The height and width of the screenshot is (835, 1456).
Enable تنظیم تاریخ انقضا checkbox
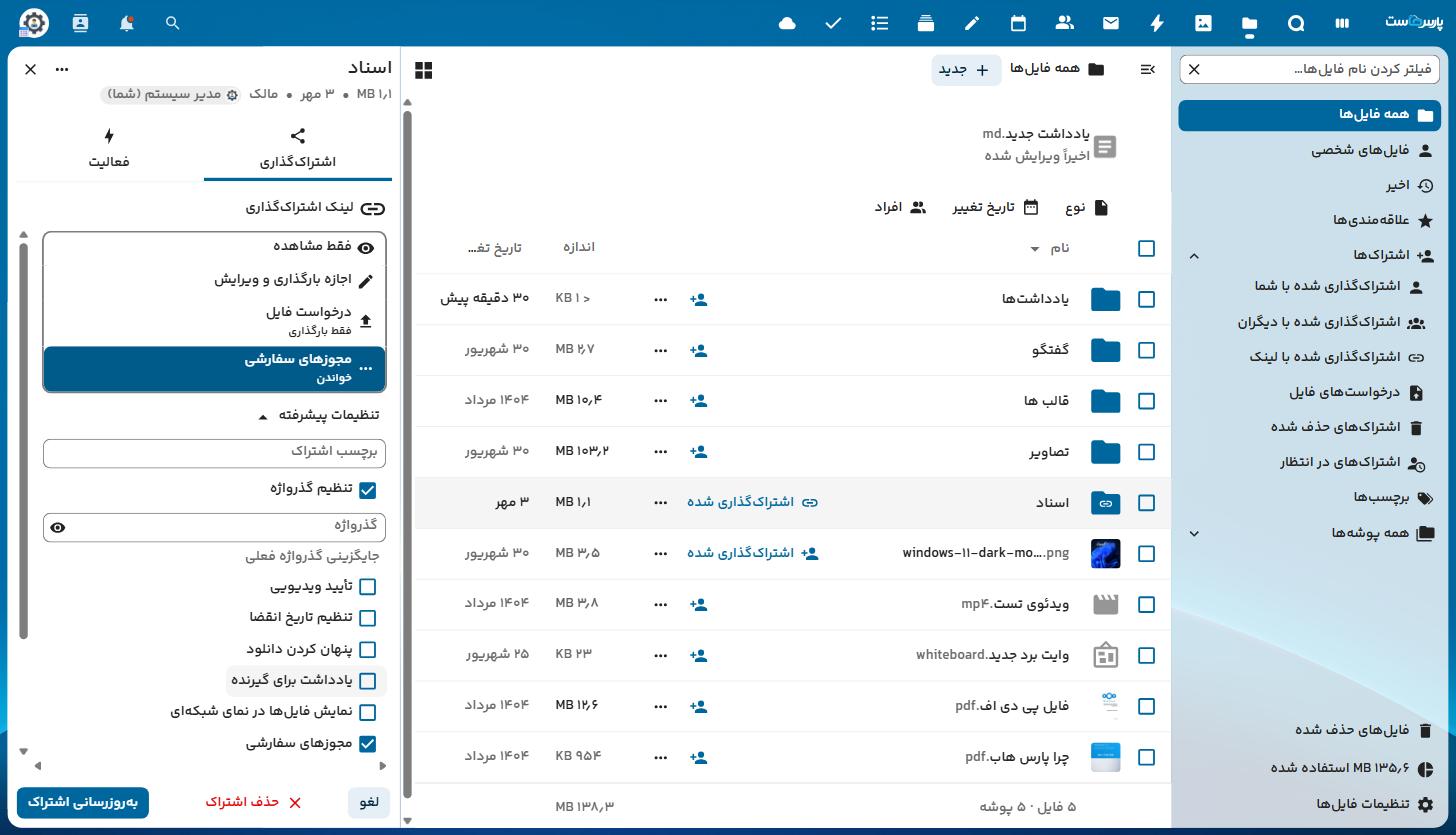click(x=368, y=618)
